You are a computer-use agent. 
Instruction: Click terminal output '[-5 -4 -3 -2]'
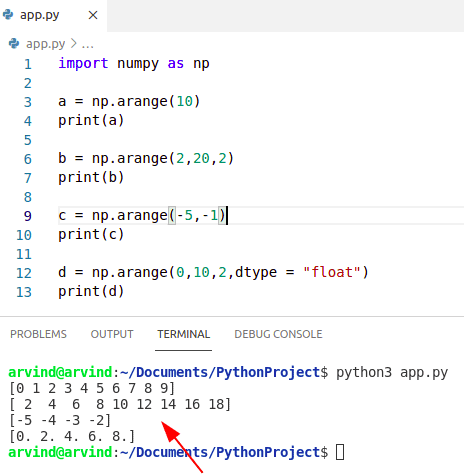pyautogui.click(x=60, y=420)
